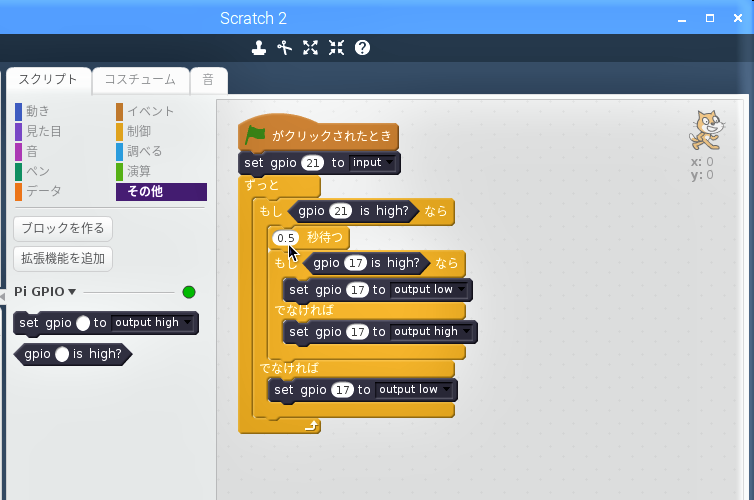
Task: Open the input dropdown on the set gpio 21 block
Action: [x=373, y=162]
